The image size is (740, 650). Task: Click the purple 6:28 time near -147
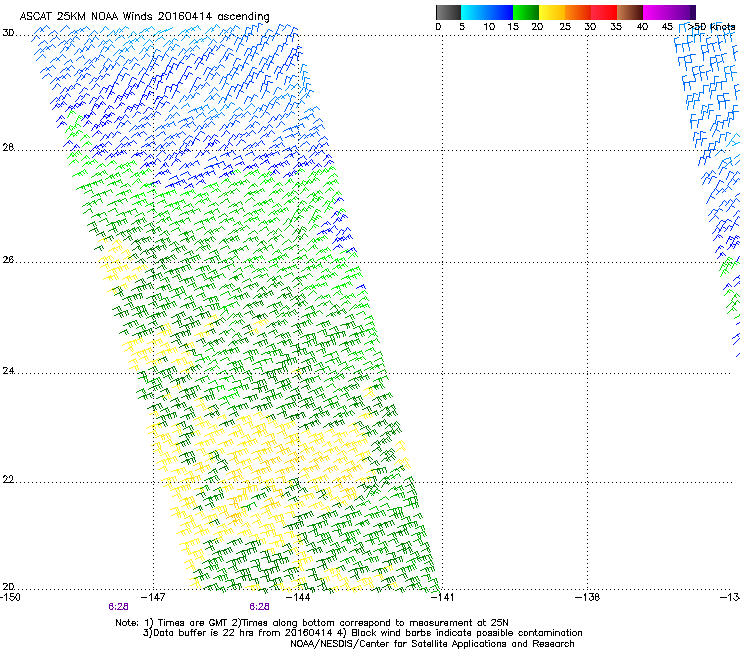pyautogui.click(x=118, y=607)
